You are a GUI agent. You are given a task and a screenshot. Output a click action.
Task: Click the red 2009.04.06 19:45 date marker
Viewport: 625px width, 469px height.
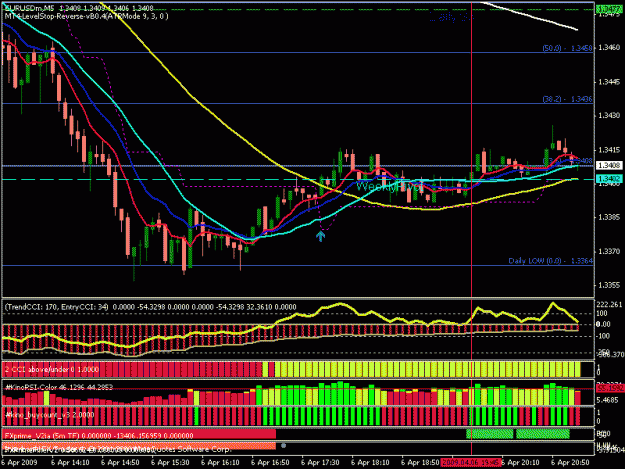click(x=471, y=463)
